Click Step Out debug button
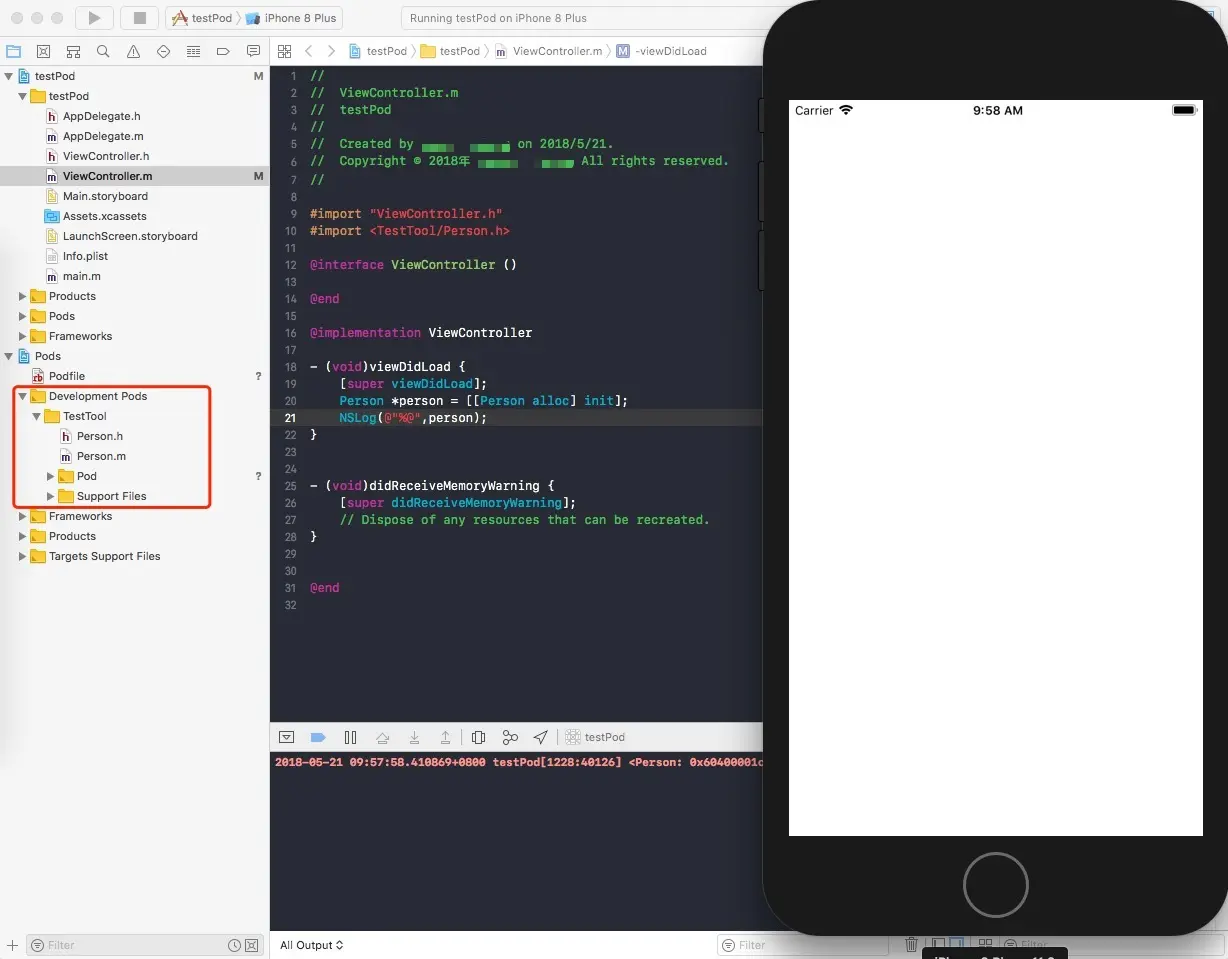The height and width of the screenshot is (959, 1228). coord(446,737)
